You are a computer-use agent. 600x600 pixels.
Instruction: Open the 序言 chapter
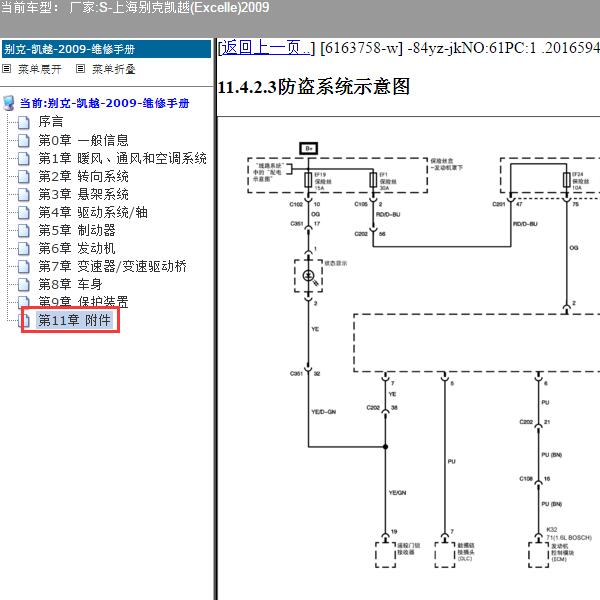tap(51, 122)
